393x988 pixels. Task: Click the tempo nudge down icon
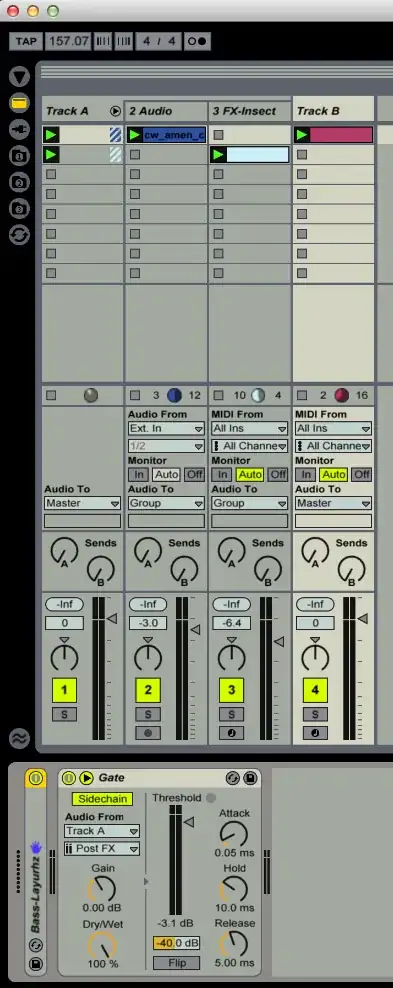[x=103, y=42]
